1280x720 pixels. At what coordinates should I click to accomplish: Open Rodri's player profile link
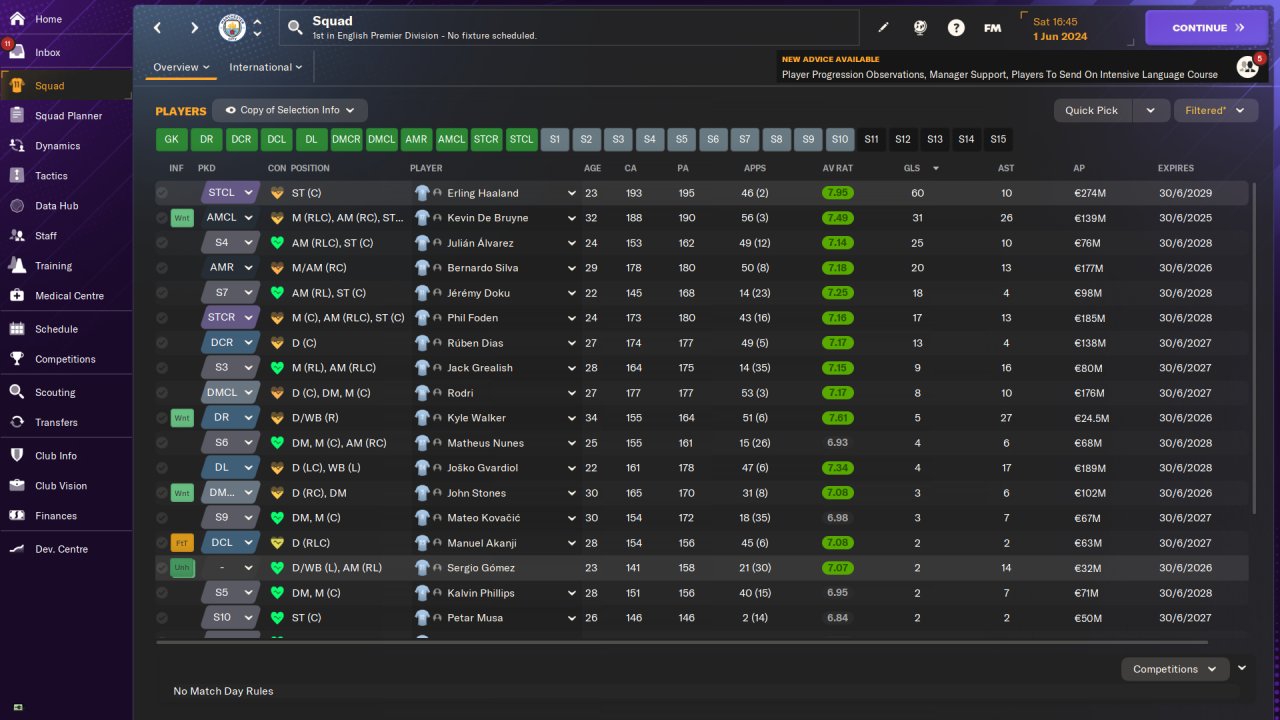460,393
